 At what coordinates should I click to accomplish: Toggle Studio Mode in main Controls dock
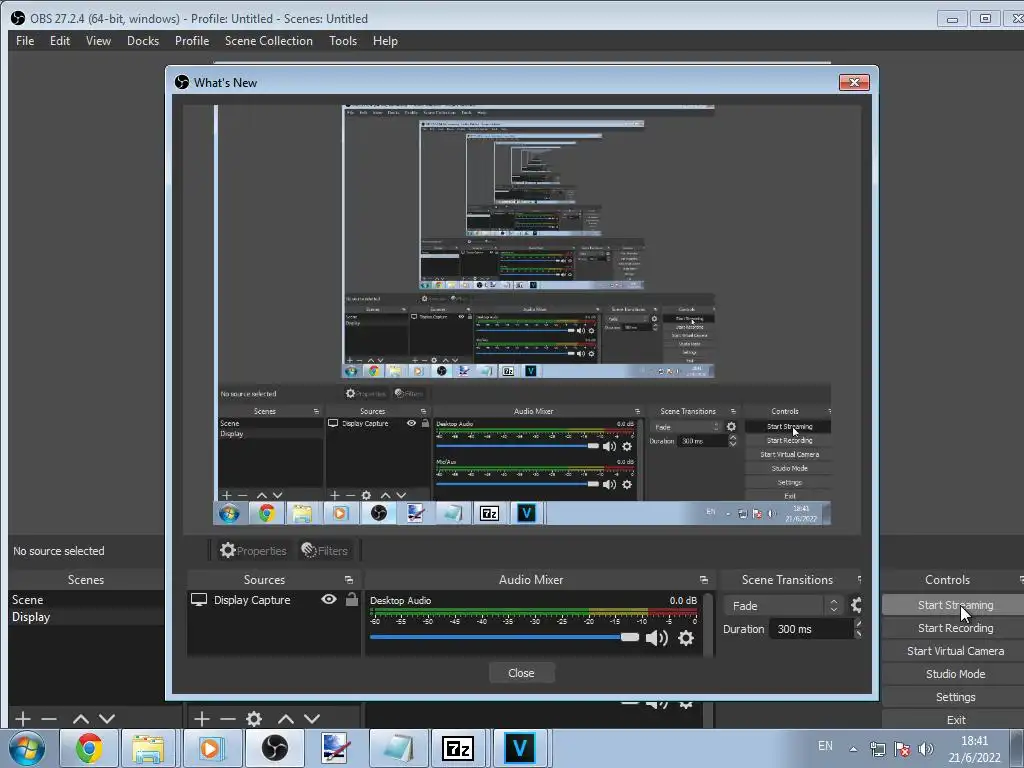pos(955,674)
